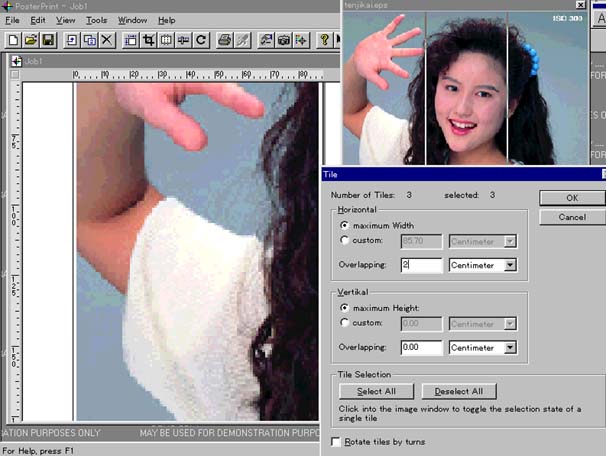Select the horizontal maximum Width radio button

[345, 226]
